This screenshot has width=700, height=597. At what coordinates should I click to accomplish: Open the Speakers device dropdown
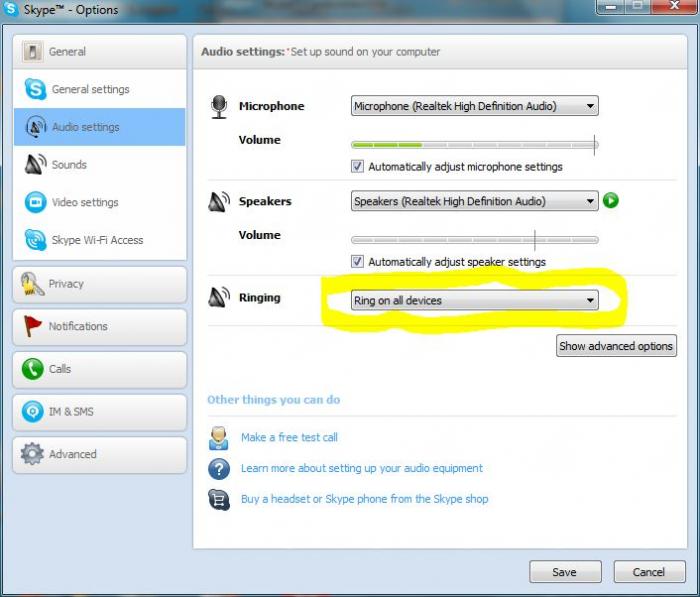pyautogui.click(x=475, y=201)
